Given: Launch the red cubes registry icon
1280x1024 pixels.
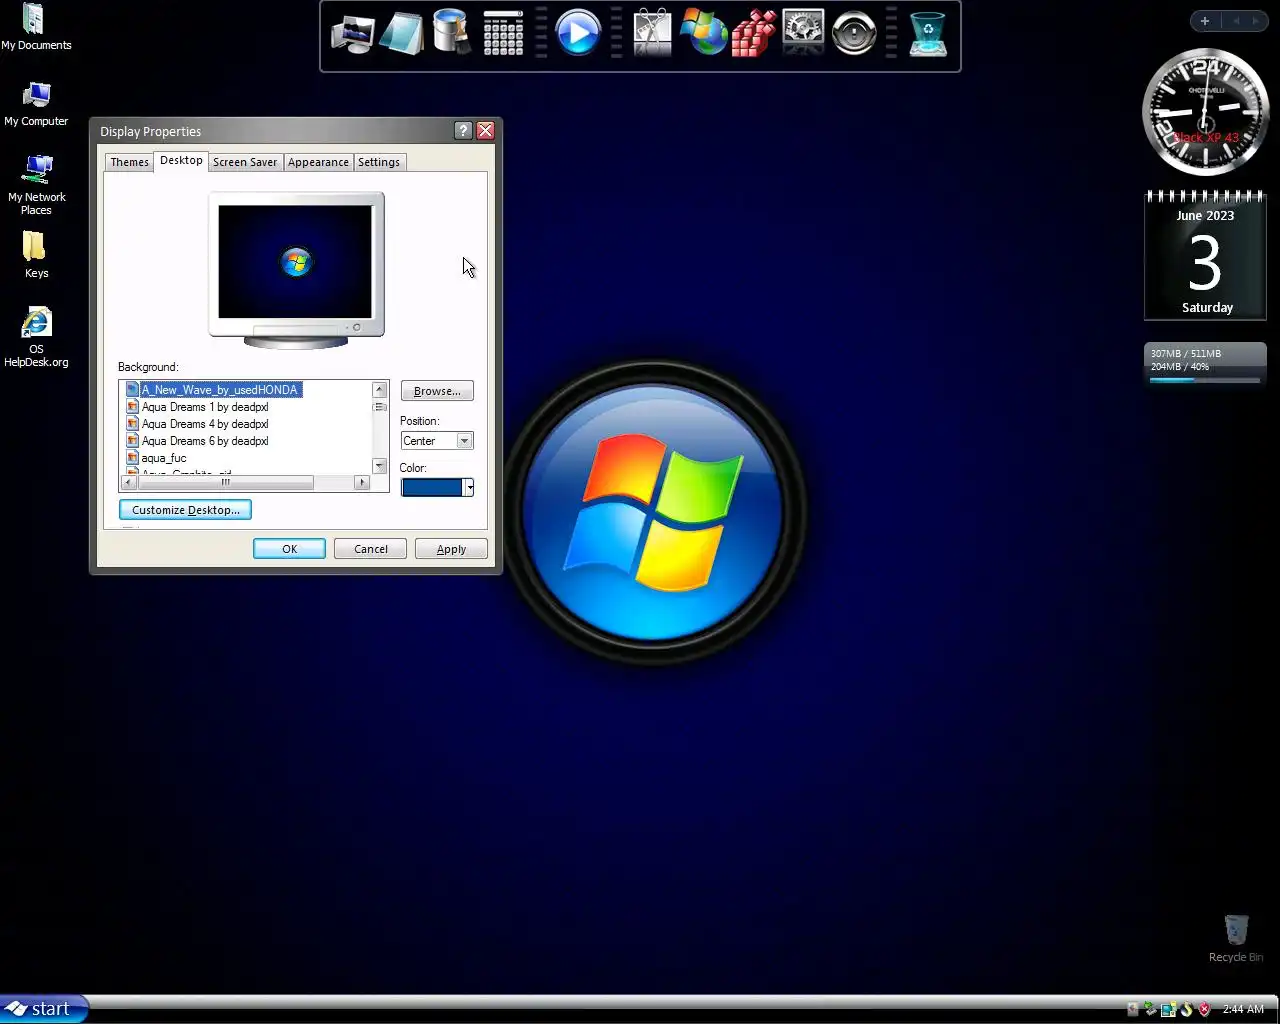Looking at the screenshot, I should pyautogui.click(x=753, y=34).
